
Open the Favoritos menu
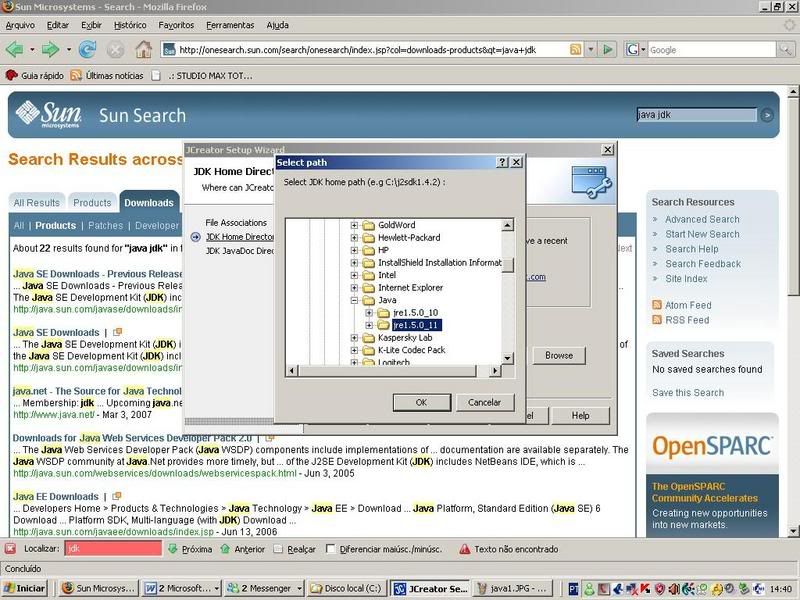point(176,24)
